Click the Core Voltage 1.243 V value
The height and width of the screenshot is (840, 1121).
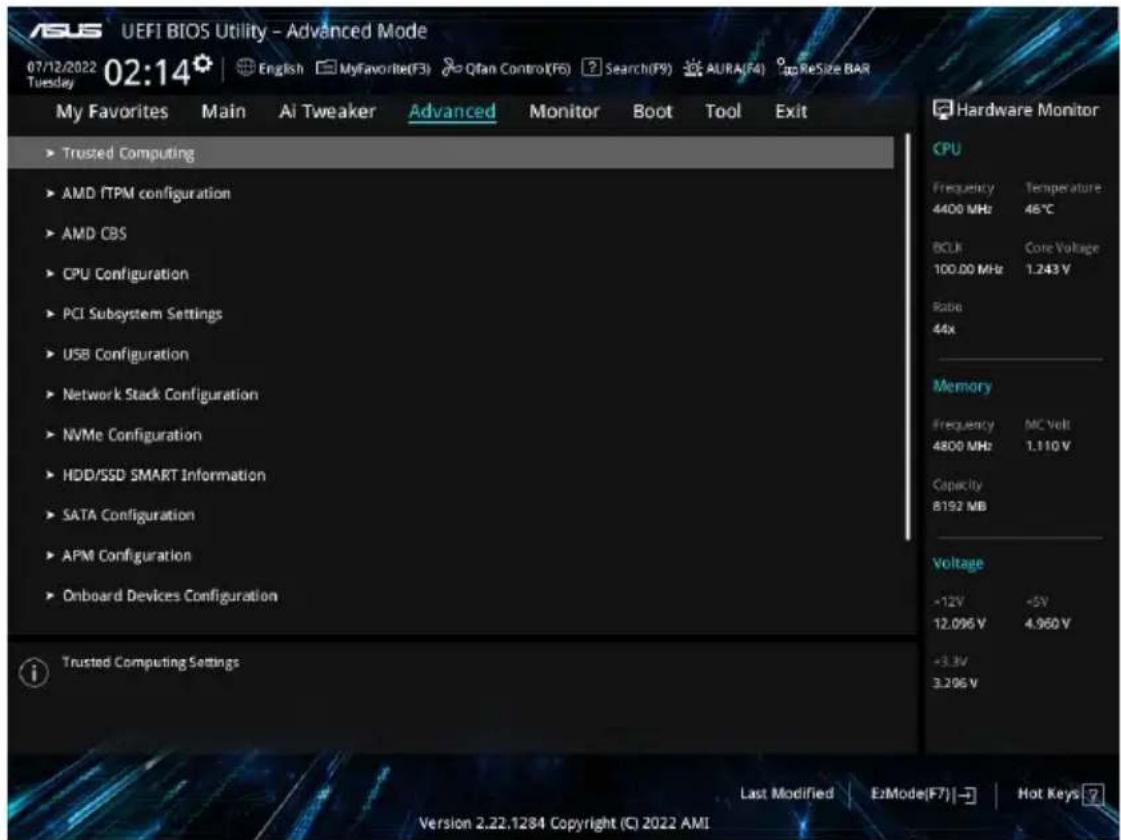[1047, 270]
